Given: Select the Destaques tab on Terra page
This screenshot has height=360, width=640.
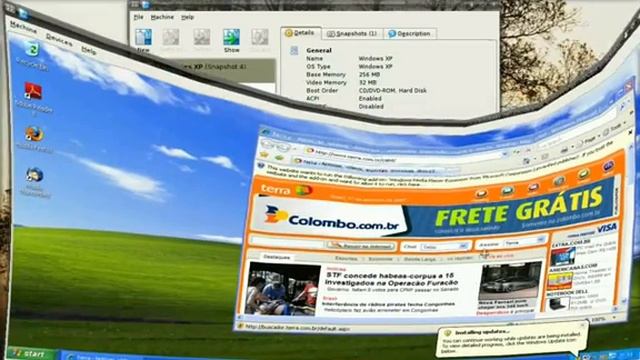Looking at the screenshot, I should point(276,257).
